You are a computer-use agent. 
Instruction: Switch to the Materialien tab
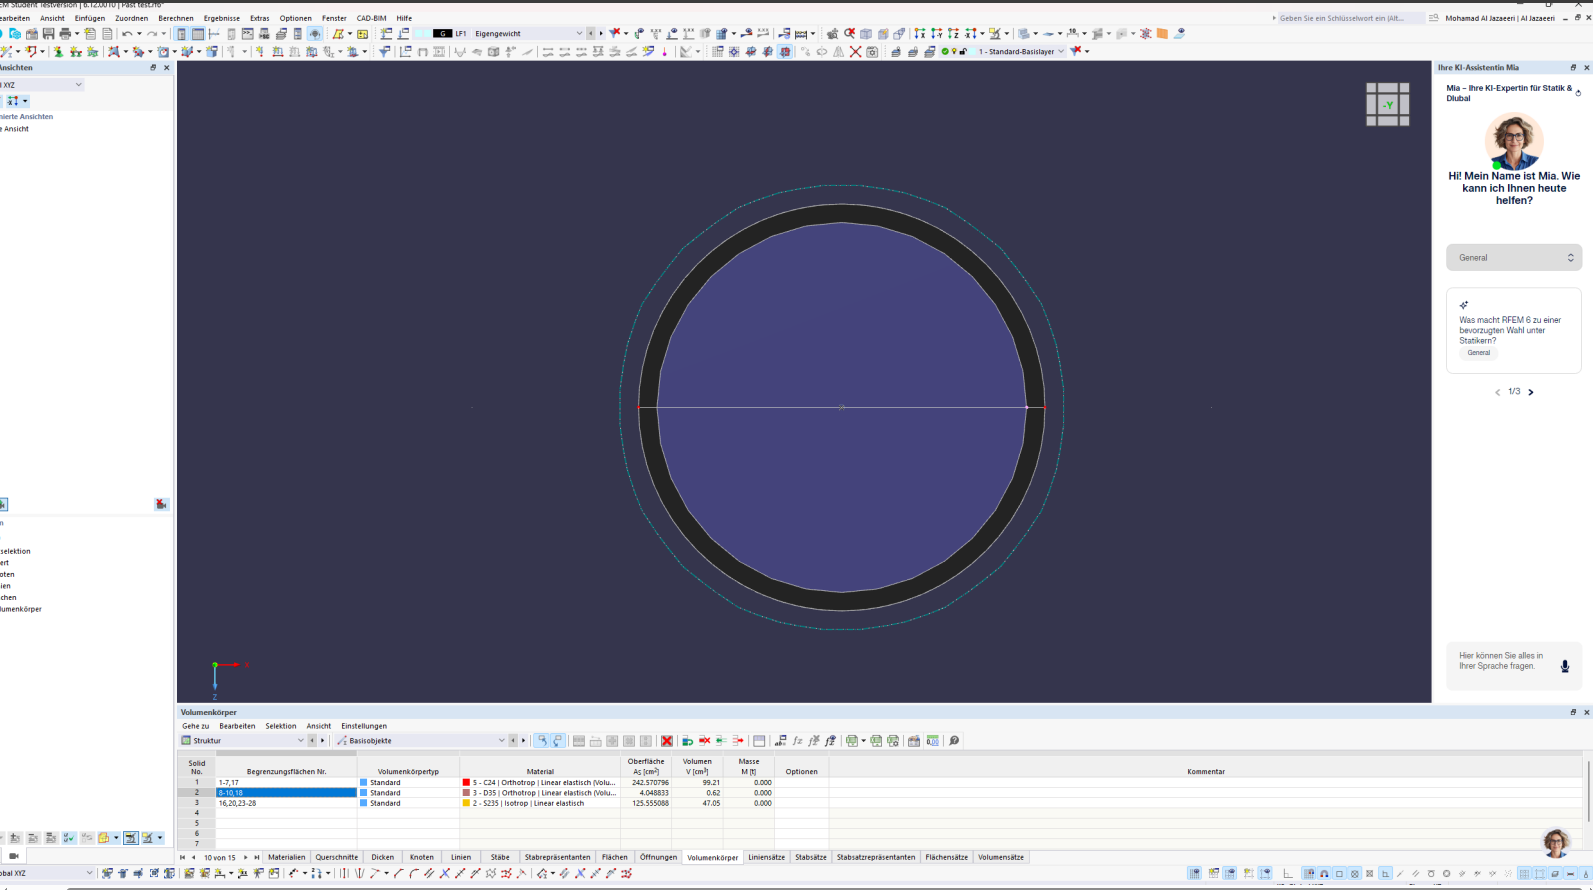coord(286,857)
